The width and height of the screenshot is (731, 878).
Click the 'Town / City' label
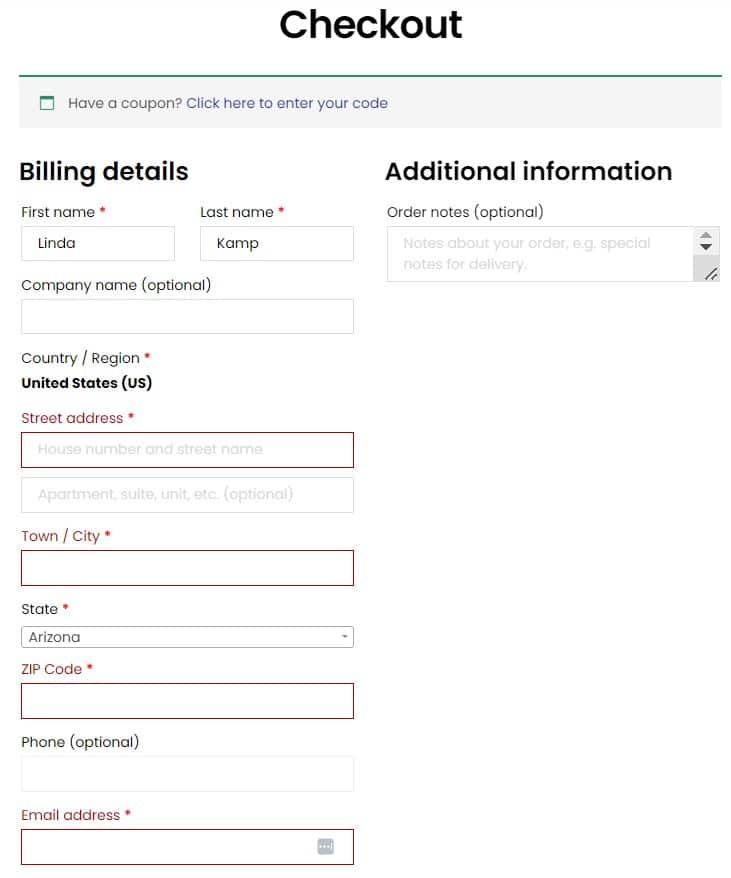point(60,536)
